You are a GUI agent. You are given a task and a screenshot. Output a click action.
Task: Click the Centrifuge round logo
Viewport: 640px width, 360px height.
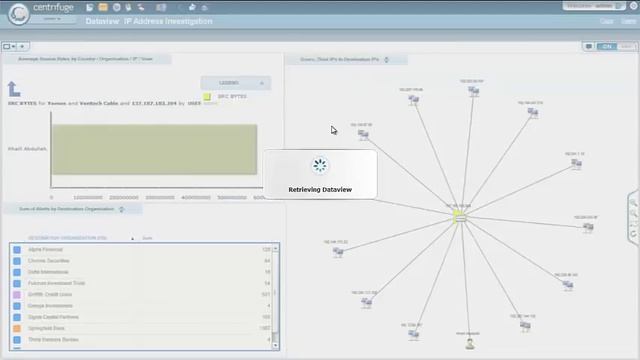coord(18,14)
